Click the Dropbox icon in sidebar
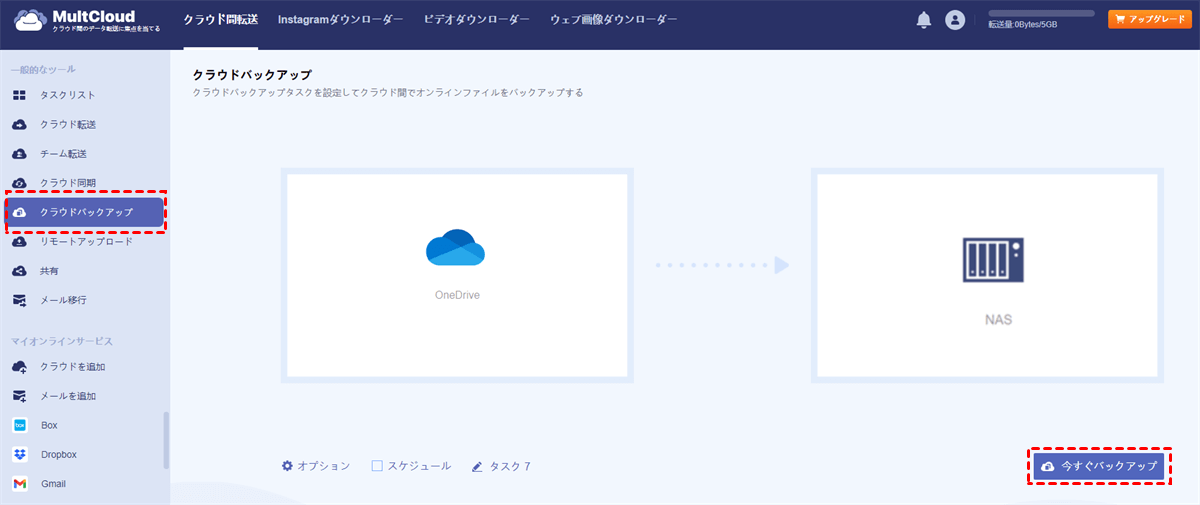 tap(20, 454)
